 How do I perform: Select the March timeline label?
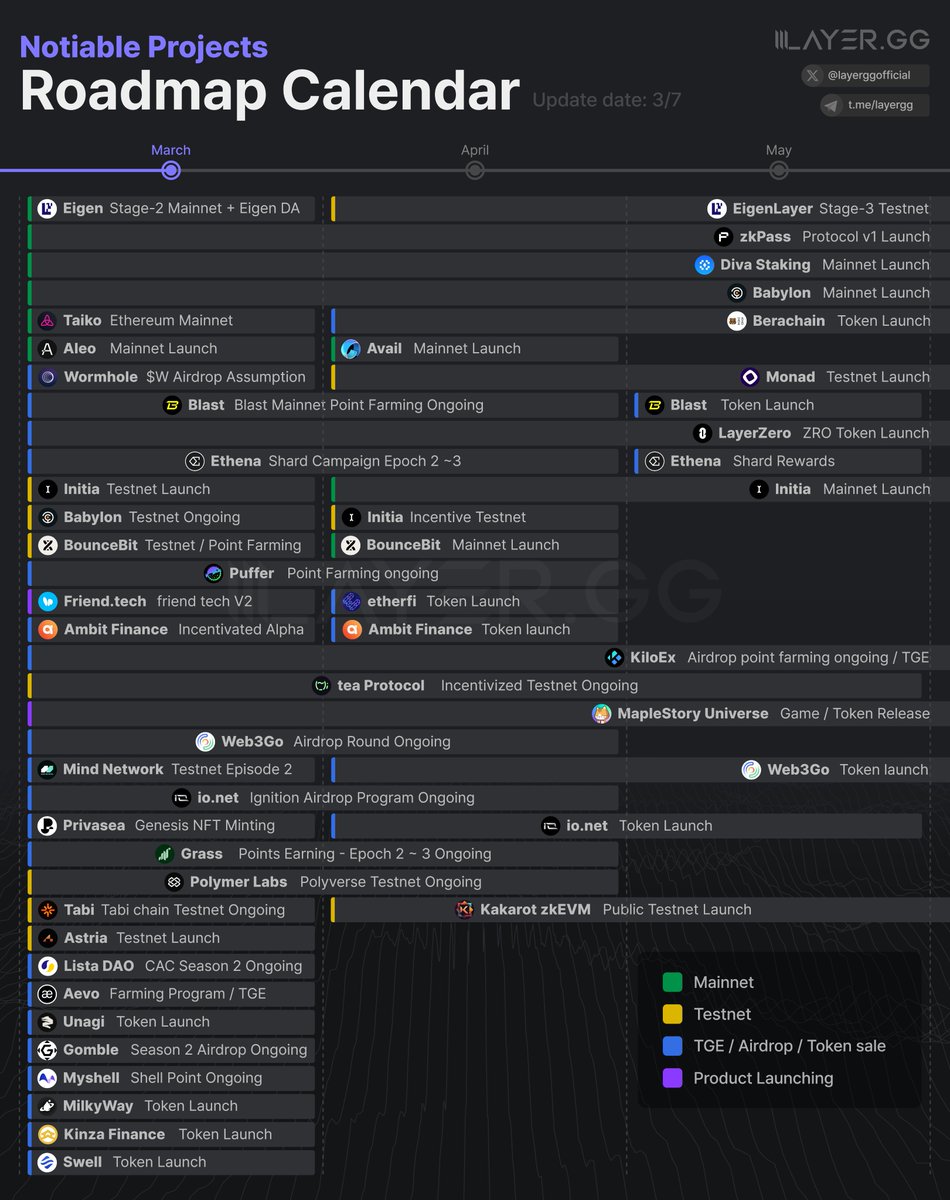pyautogui.click(x=170, y=149)
